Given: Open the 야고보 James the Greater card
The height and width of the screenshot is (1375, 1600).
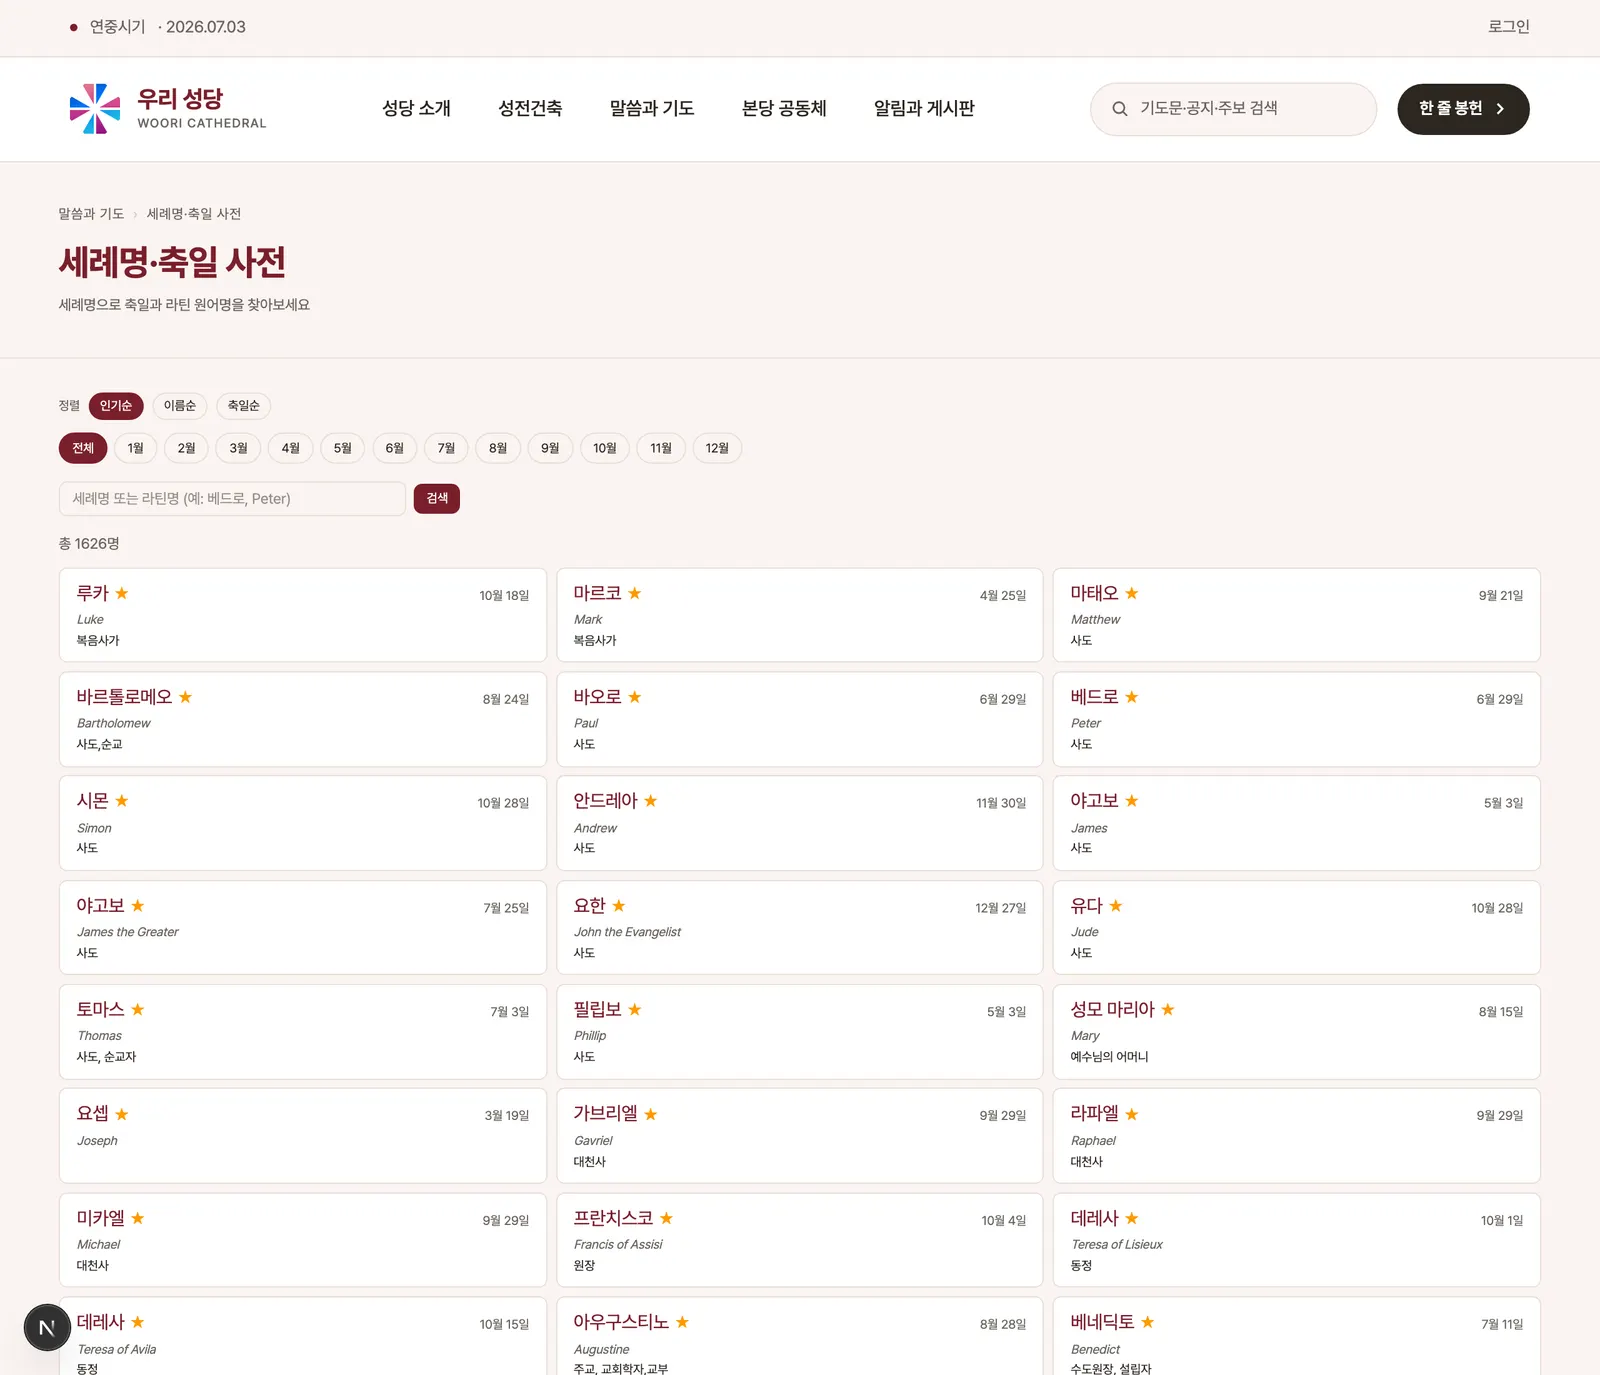Looking at the screenshot, I should pyautogui.click(x=303, y=927).
